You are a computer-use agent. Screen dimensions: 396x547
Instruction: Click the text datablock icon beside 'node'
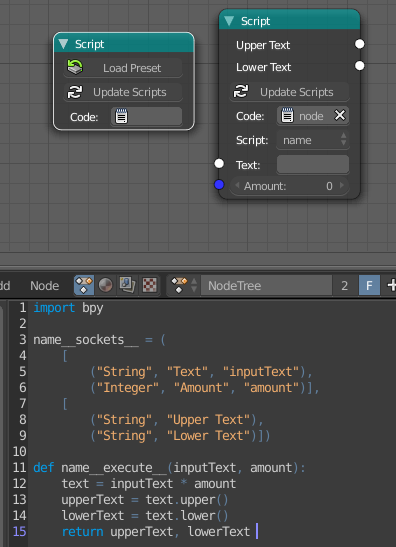[x=287, y=115]
